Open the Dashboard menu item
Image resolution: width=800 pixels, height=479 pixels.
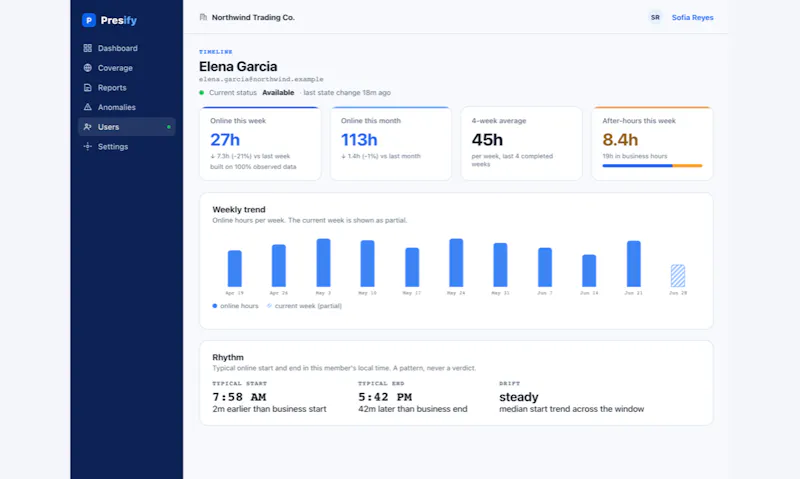(127, 48)
